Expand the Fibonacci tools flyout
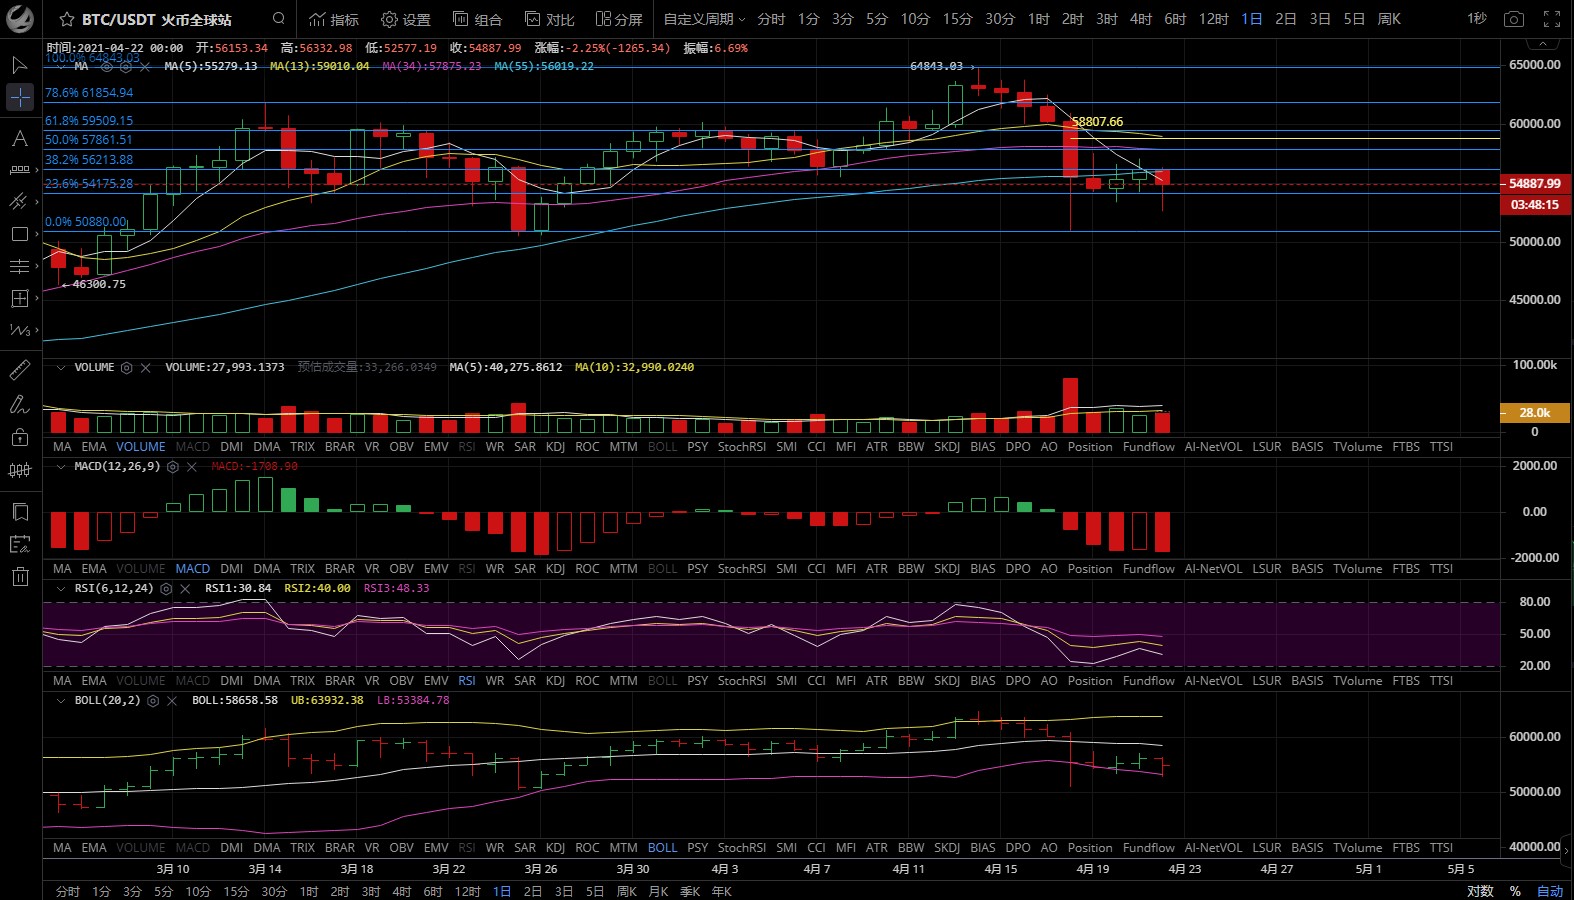Screen dimensions: 1574x900 (x=37, y=266)
